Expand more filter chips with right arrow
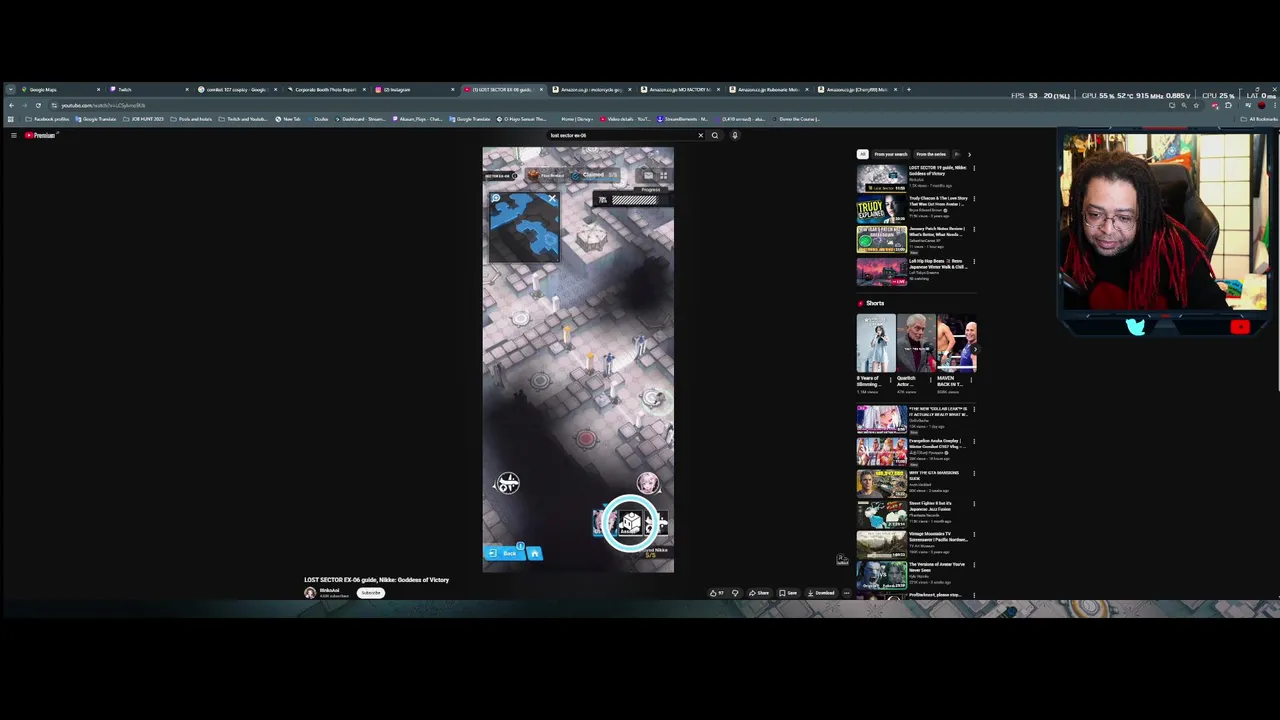Viewport: 1280px width, 720px height. [x=968, y=154]
